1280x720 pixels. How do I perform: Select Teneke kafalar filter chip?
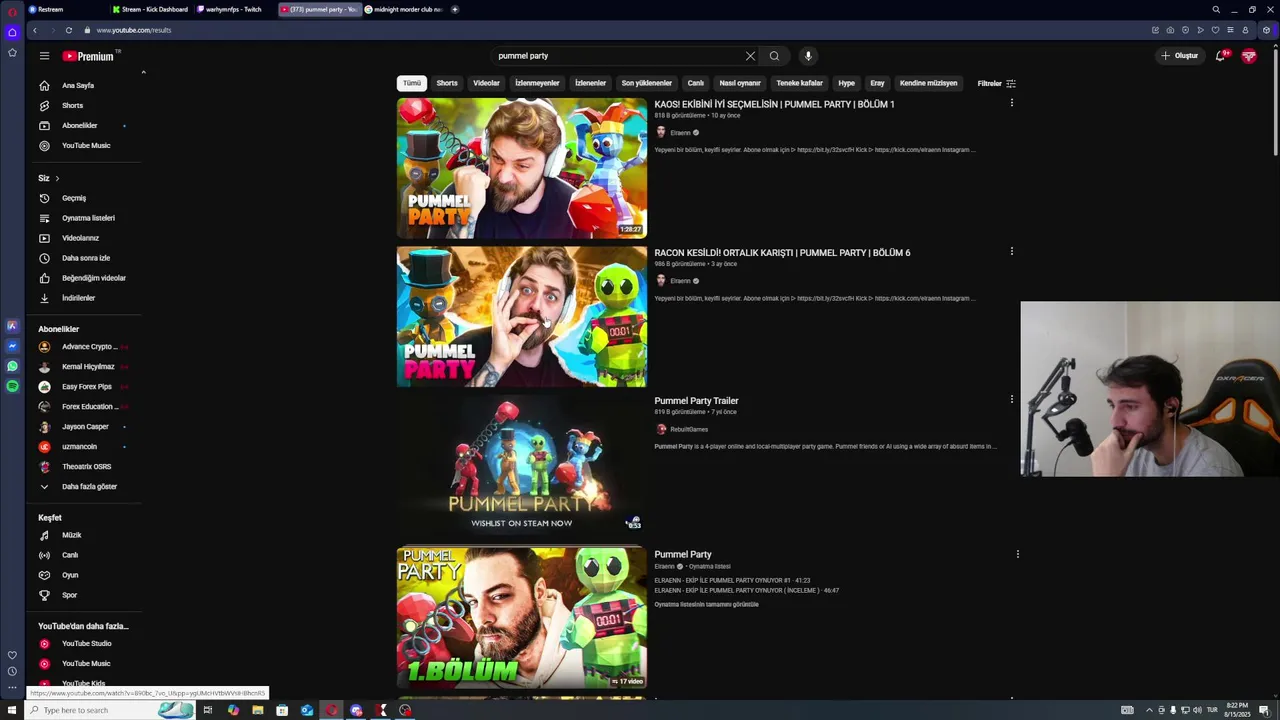800,83
